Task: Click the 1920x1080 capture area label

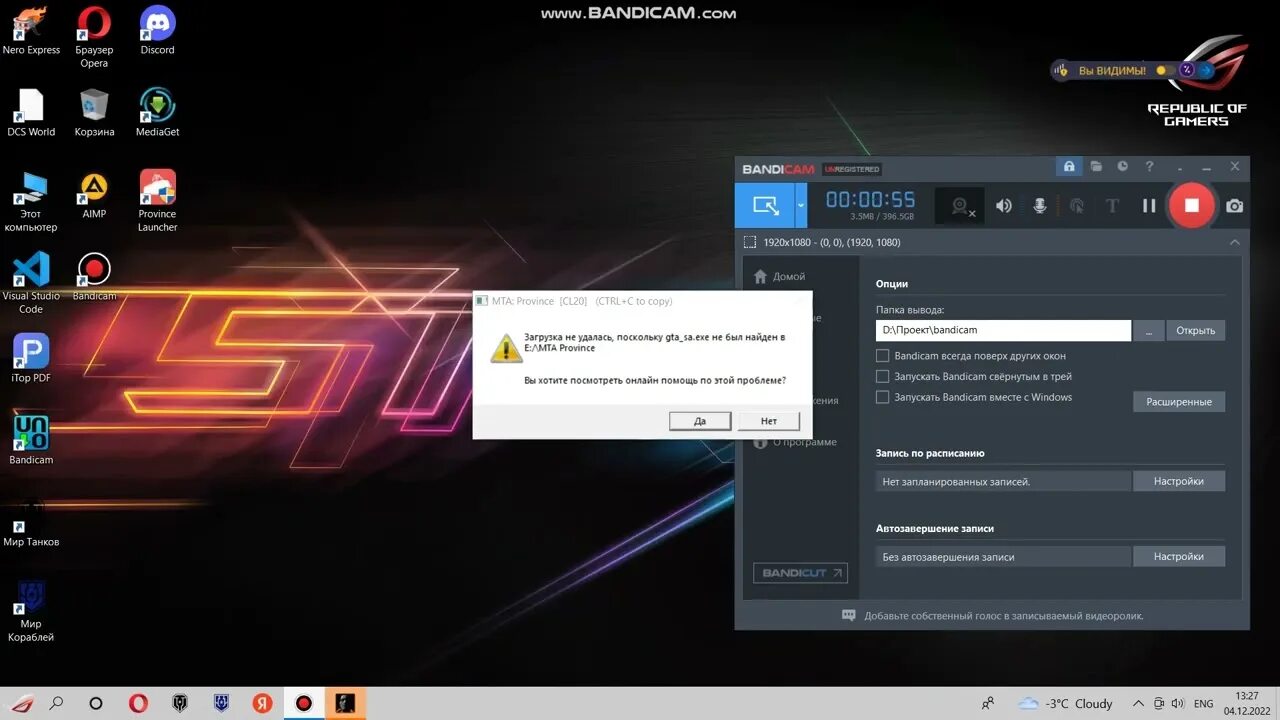Action: [831, 243]
